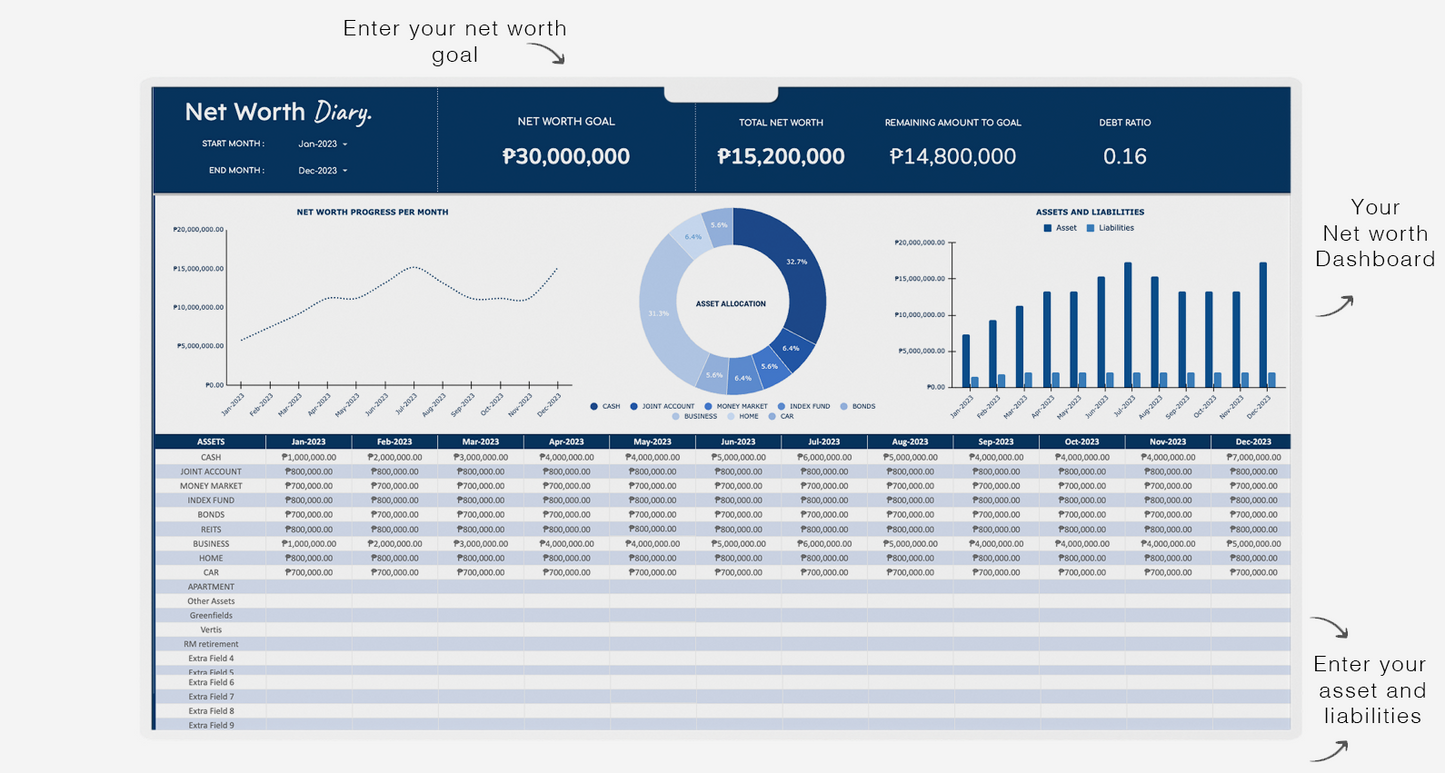Click the Dec-2023 asset bar in bar chart
This screenshot has height=773, width=1445.
click(x=1263, y=325)
